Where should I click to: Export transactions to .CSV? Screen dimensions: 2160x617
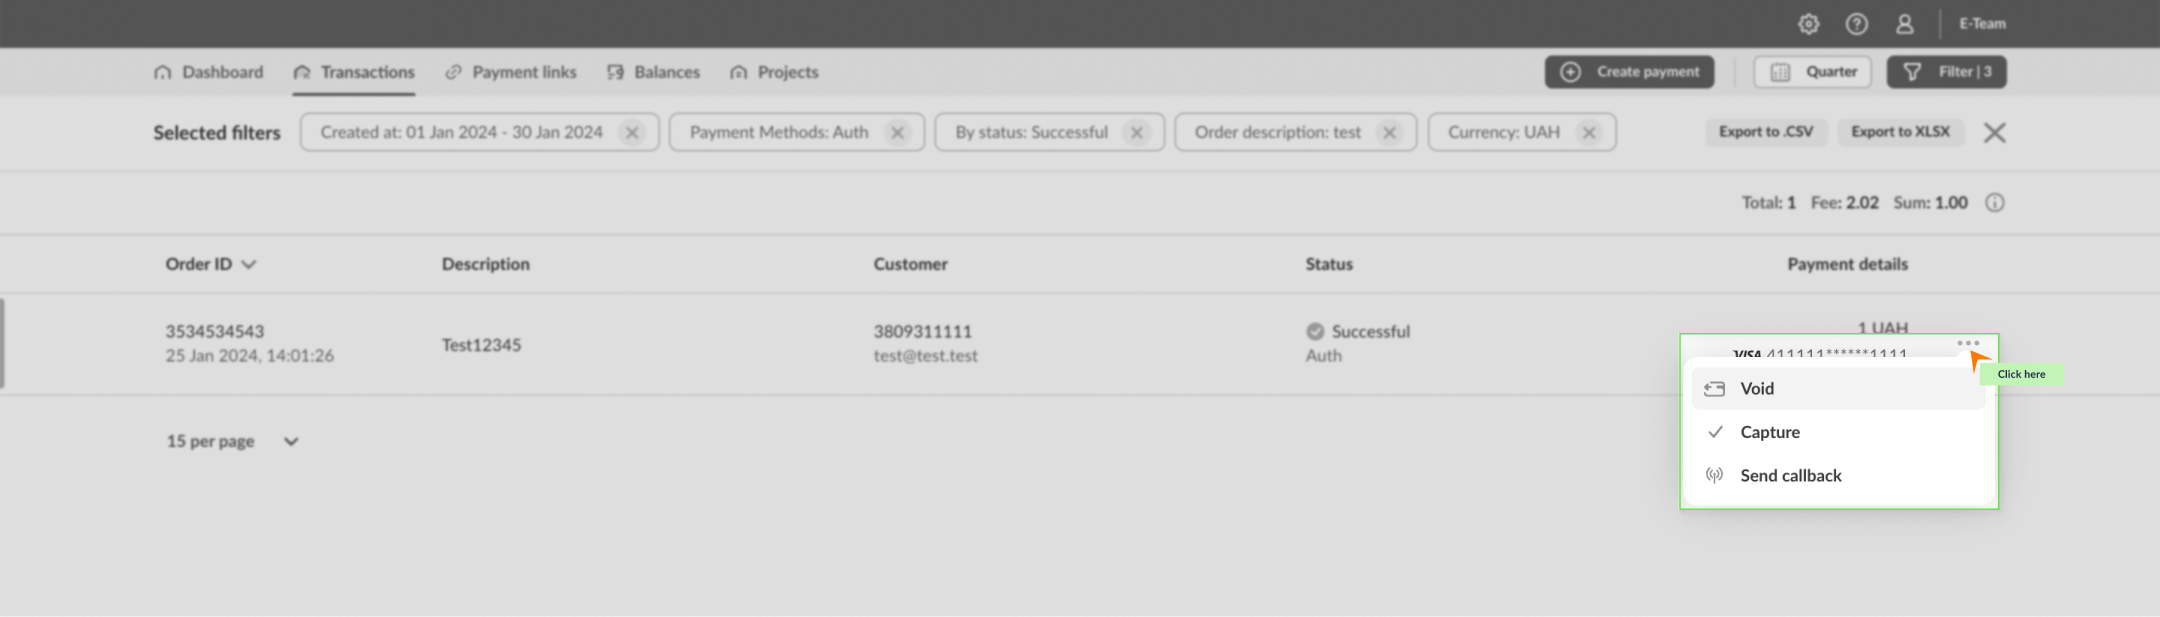tap(1765, 132)
